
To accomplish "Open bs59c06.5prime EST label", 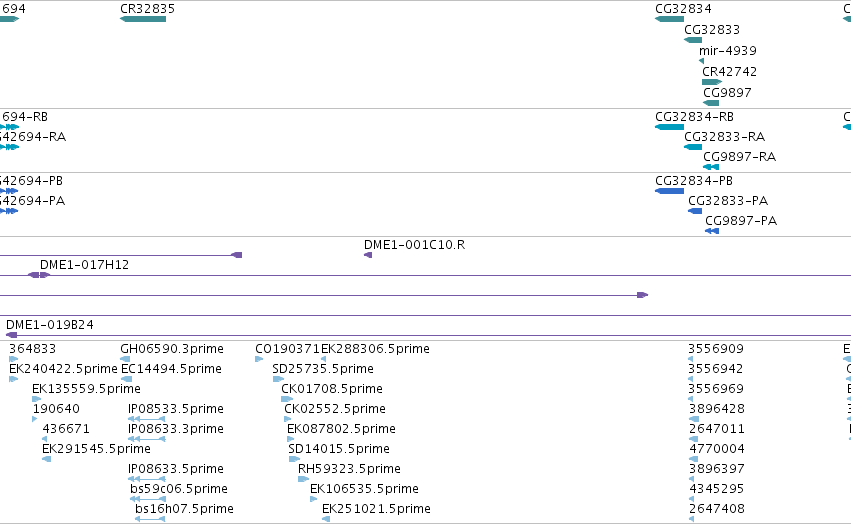I will (179, 489).
